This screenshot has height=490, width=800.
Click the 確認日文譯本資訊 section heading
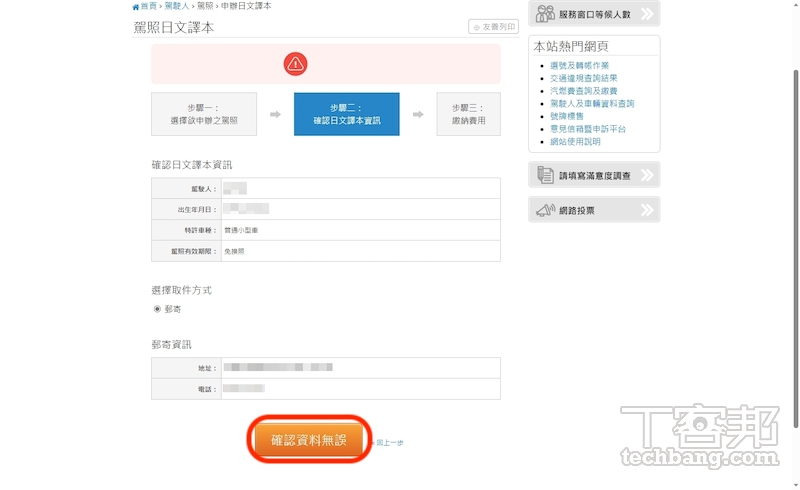(191, 165)
